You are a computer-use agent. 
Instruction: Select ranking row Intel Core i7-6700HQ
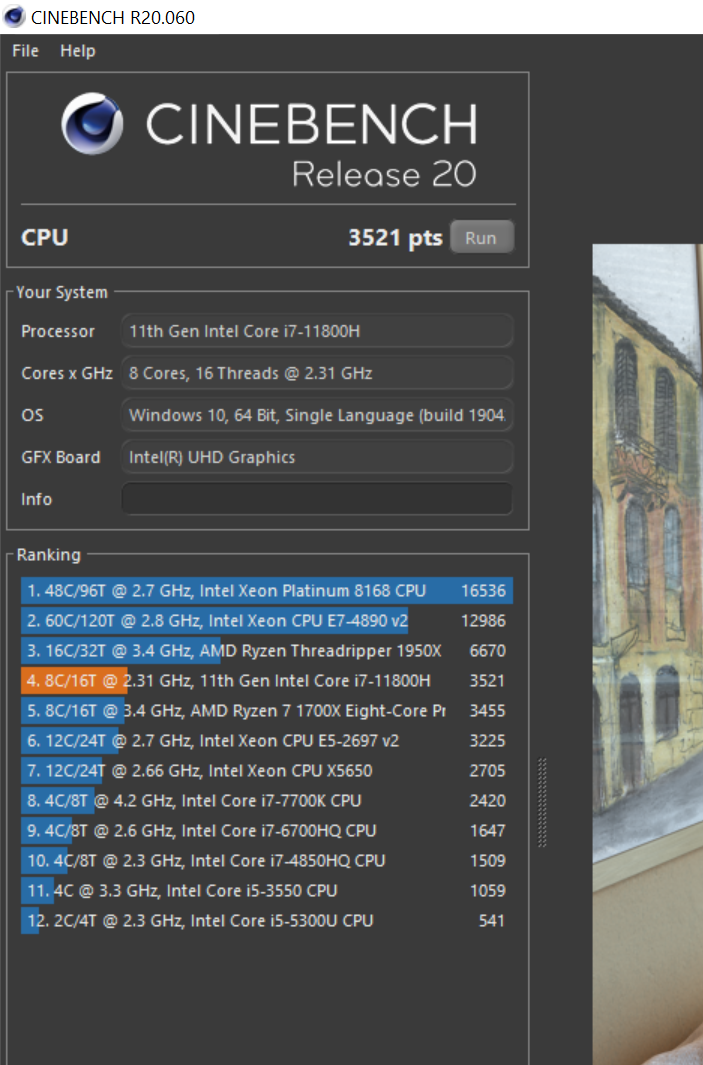coord(267,831)
